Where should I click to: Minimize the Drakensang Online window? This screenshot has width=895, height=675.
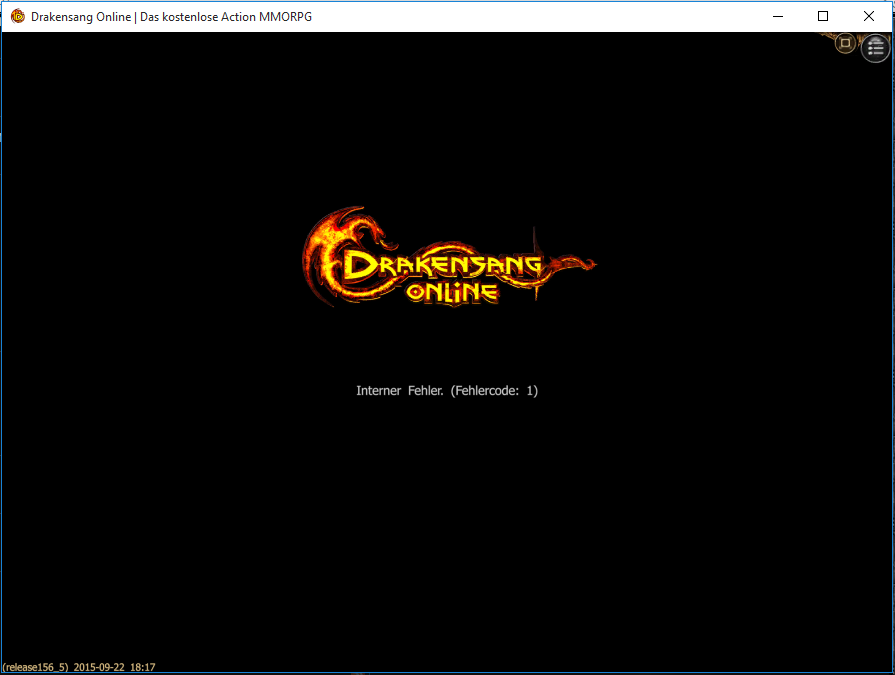pyautogui.click(x=777, y=17)
